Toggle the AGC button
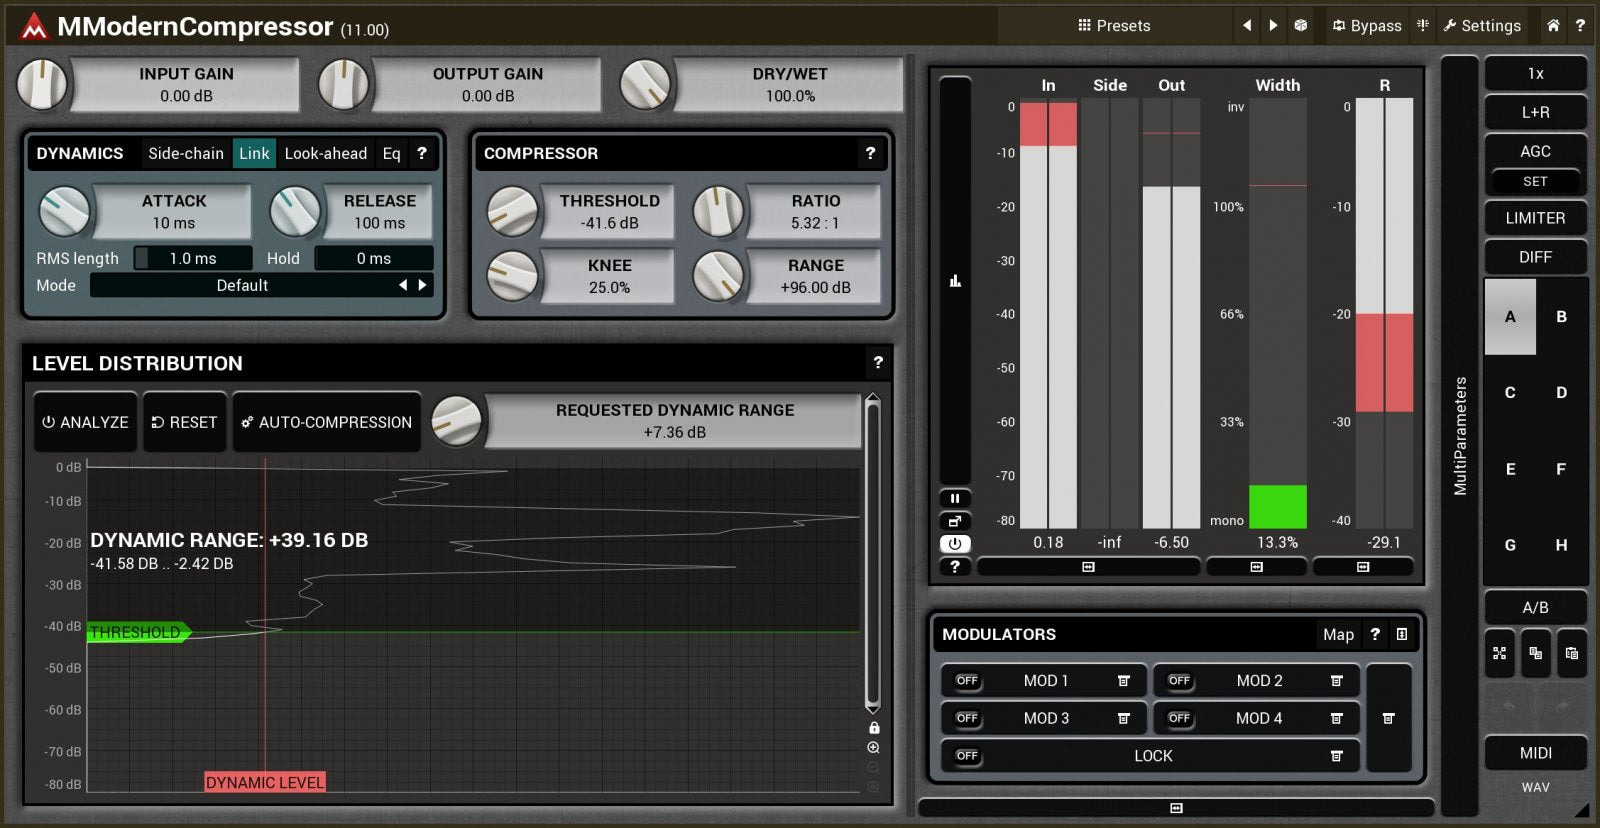This screenshot has width=1600, height=828. coord(1535,151)
